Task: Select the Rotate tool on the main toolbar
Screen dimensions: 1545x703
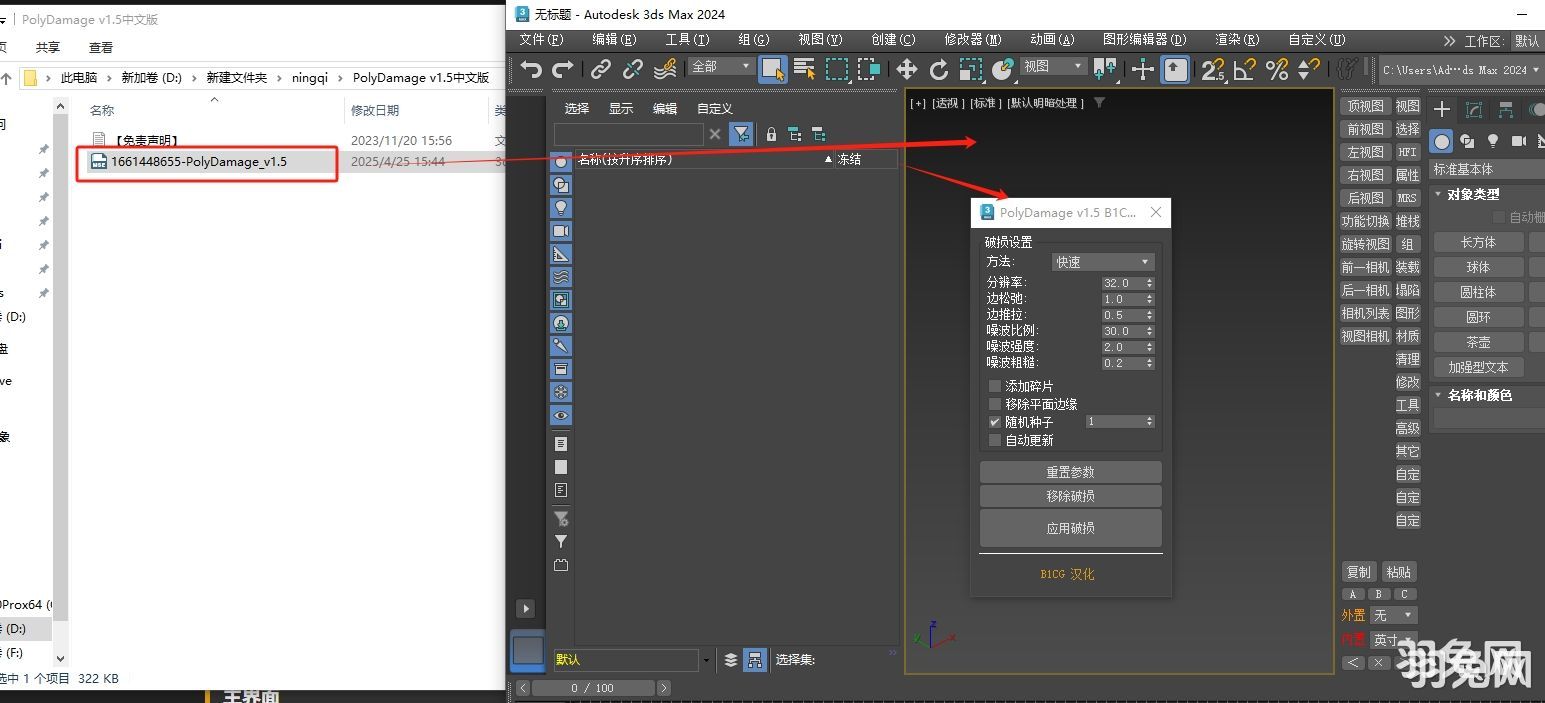Action: click(x=939, y=69)
